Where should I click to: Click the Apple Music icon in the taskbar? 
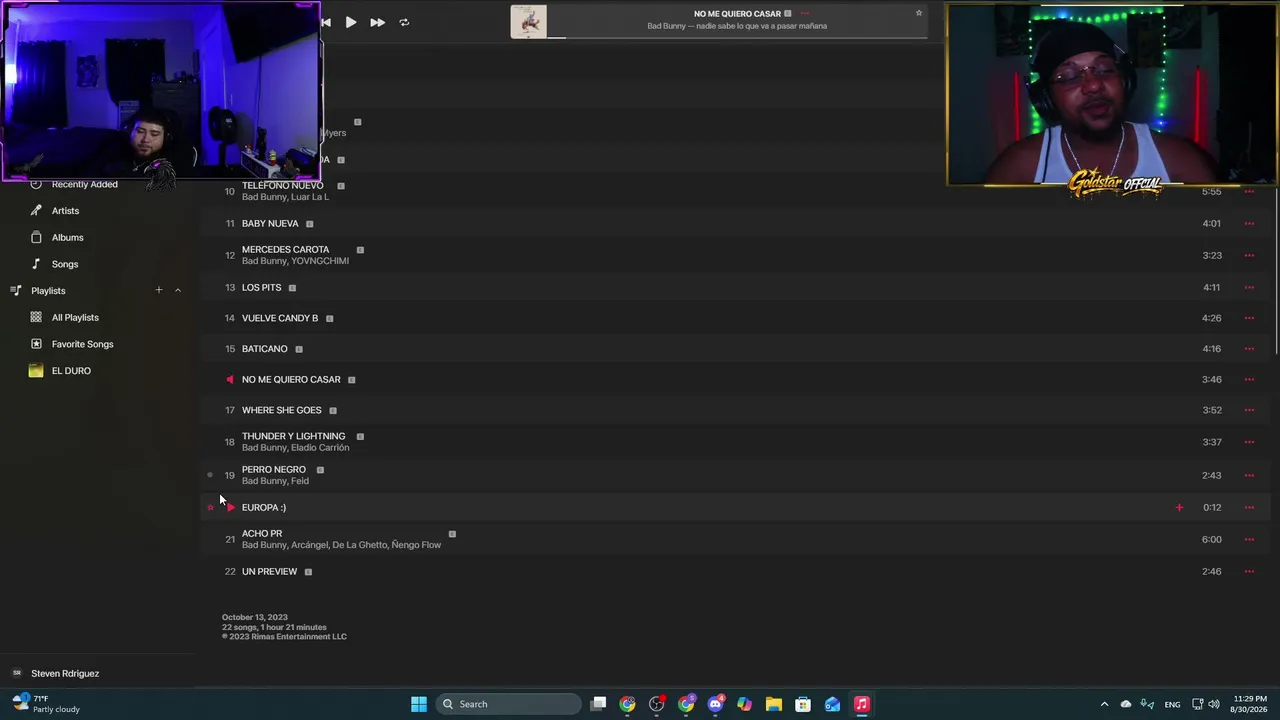861,704
